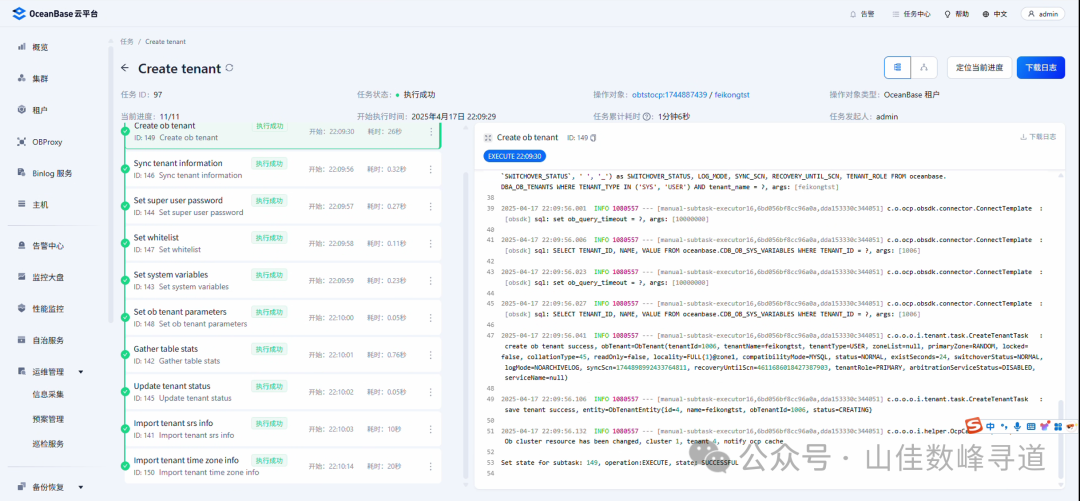Open more menu for Set whitelist subtask

point(431,243)
